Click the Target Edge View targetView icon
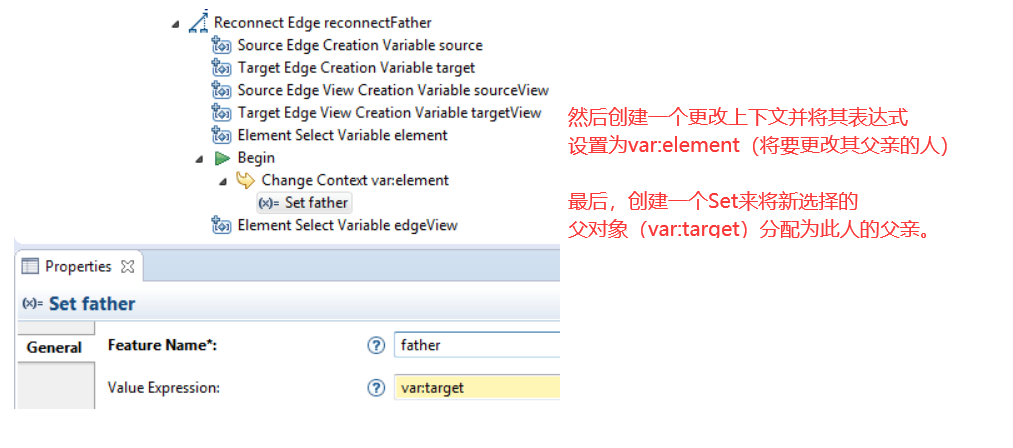Viewport: 1013px width, 448px height. [222, 113]
